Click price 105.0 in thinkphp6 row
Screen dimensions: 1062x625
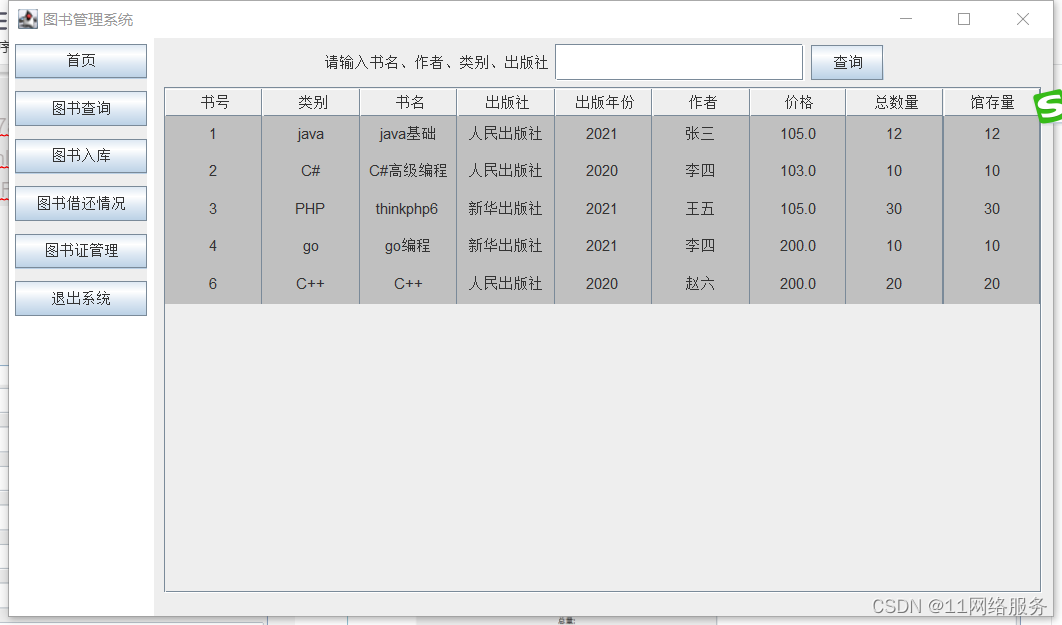coord(798,209)
